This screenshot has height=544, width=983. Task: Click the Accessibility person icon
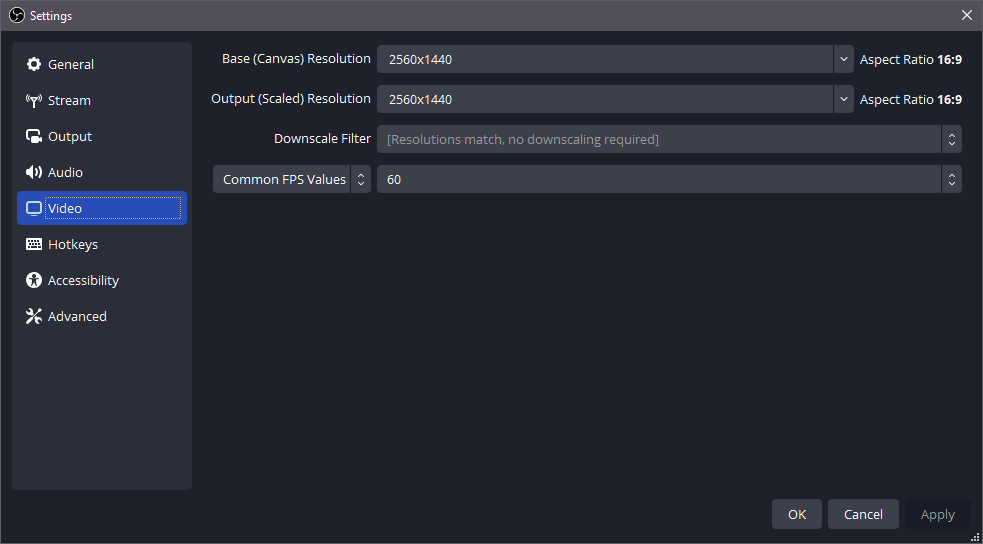(34, 281)
